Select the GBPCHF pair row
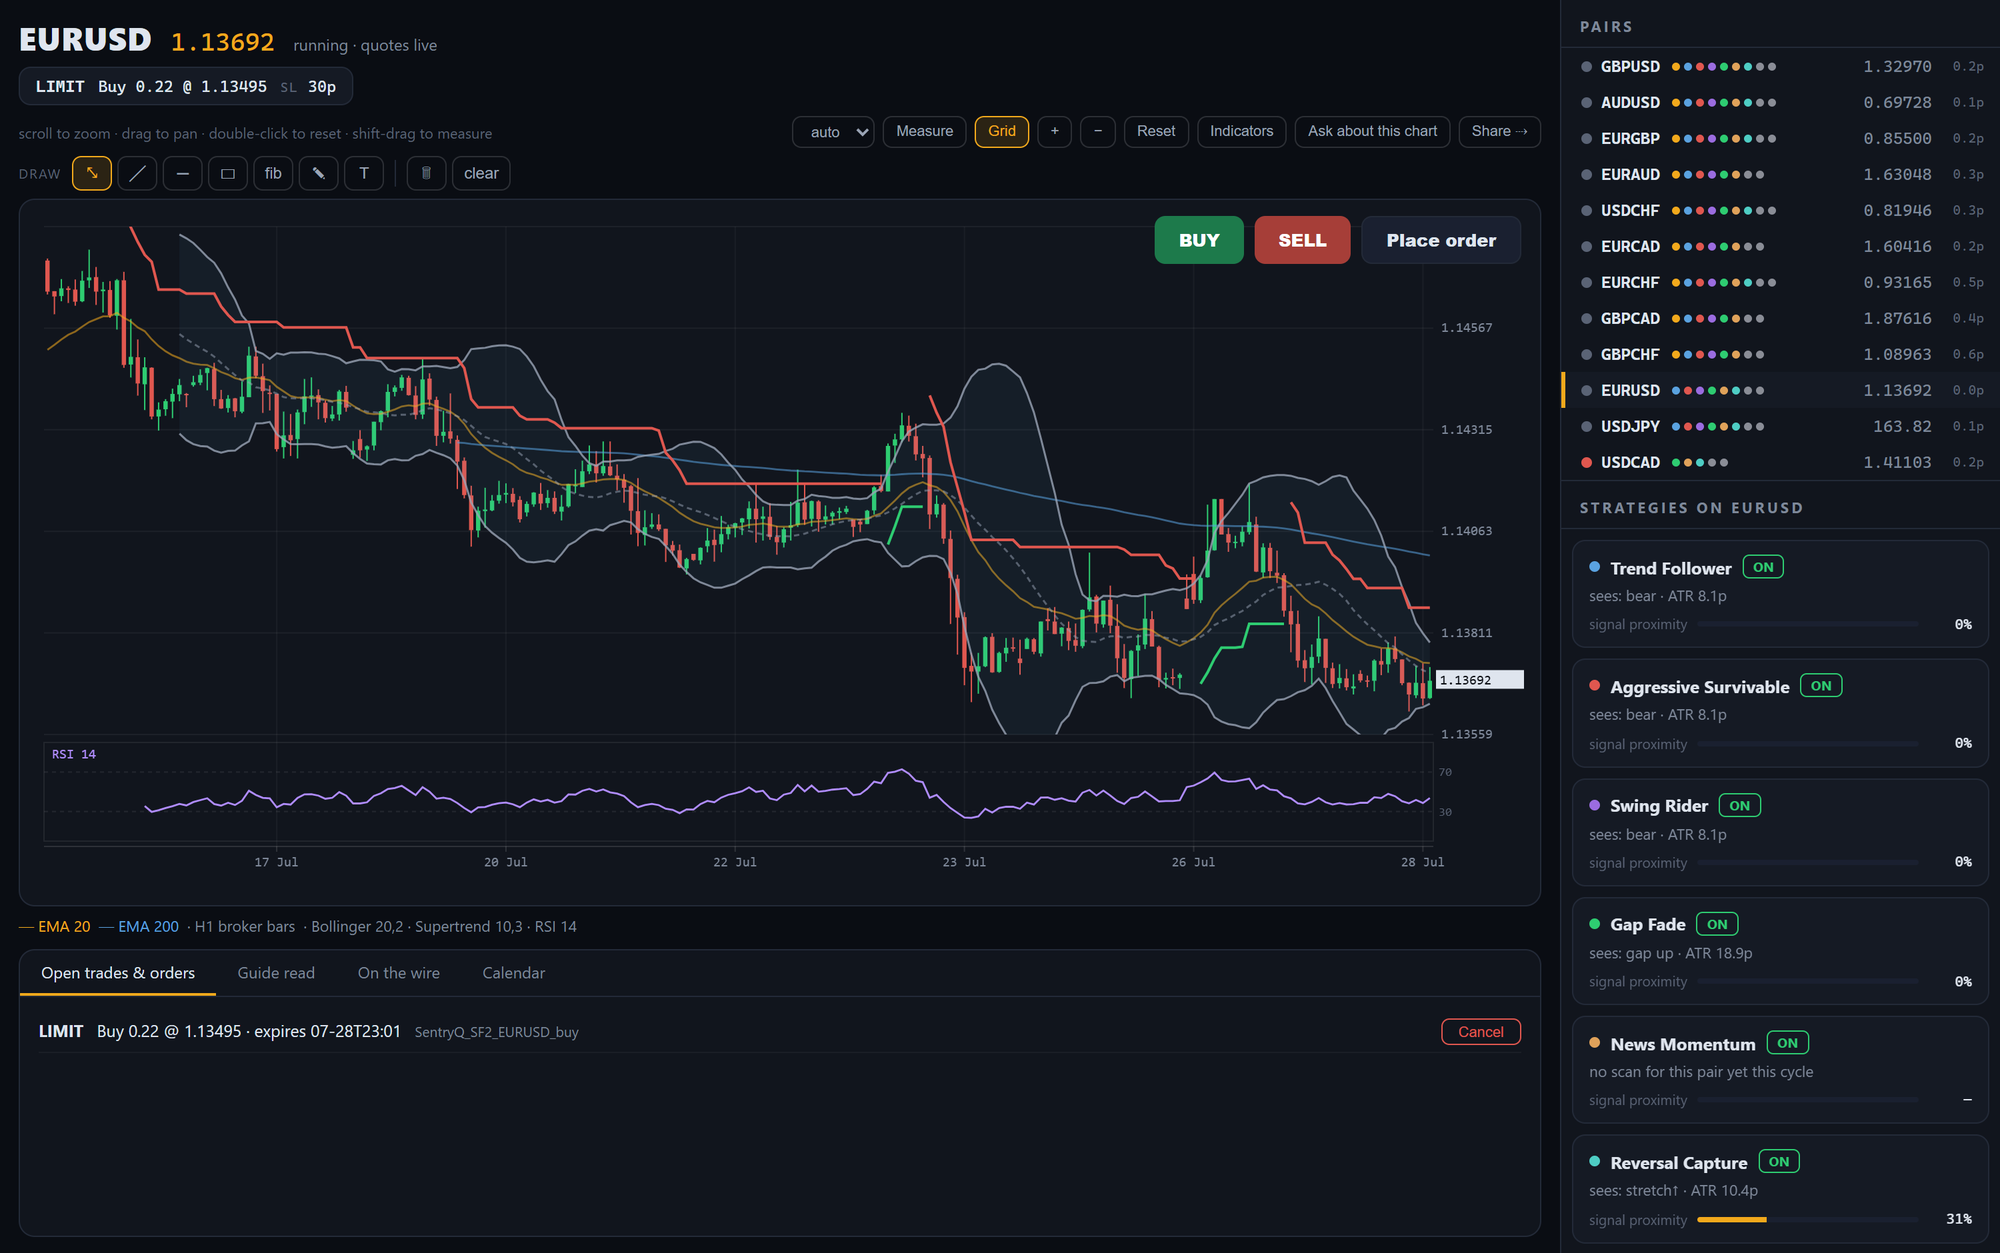This screenshot has width=2000, height=1253. tap(1781, 355)
